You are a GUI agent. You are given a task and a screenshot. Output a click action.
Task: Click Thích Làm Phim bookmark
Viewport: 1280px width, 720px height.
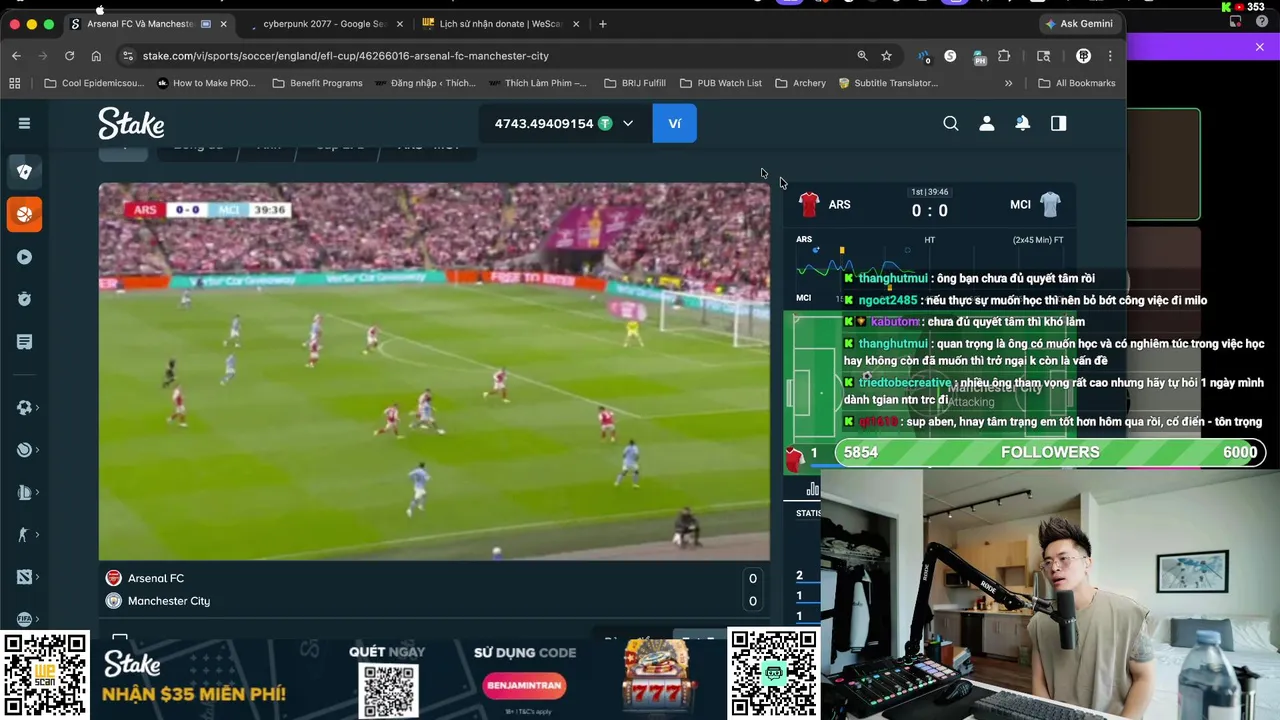pos(538,83)
